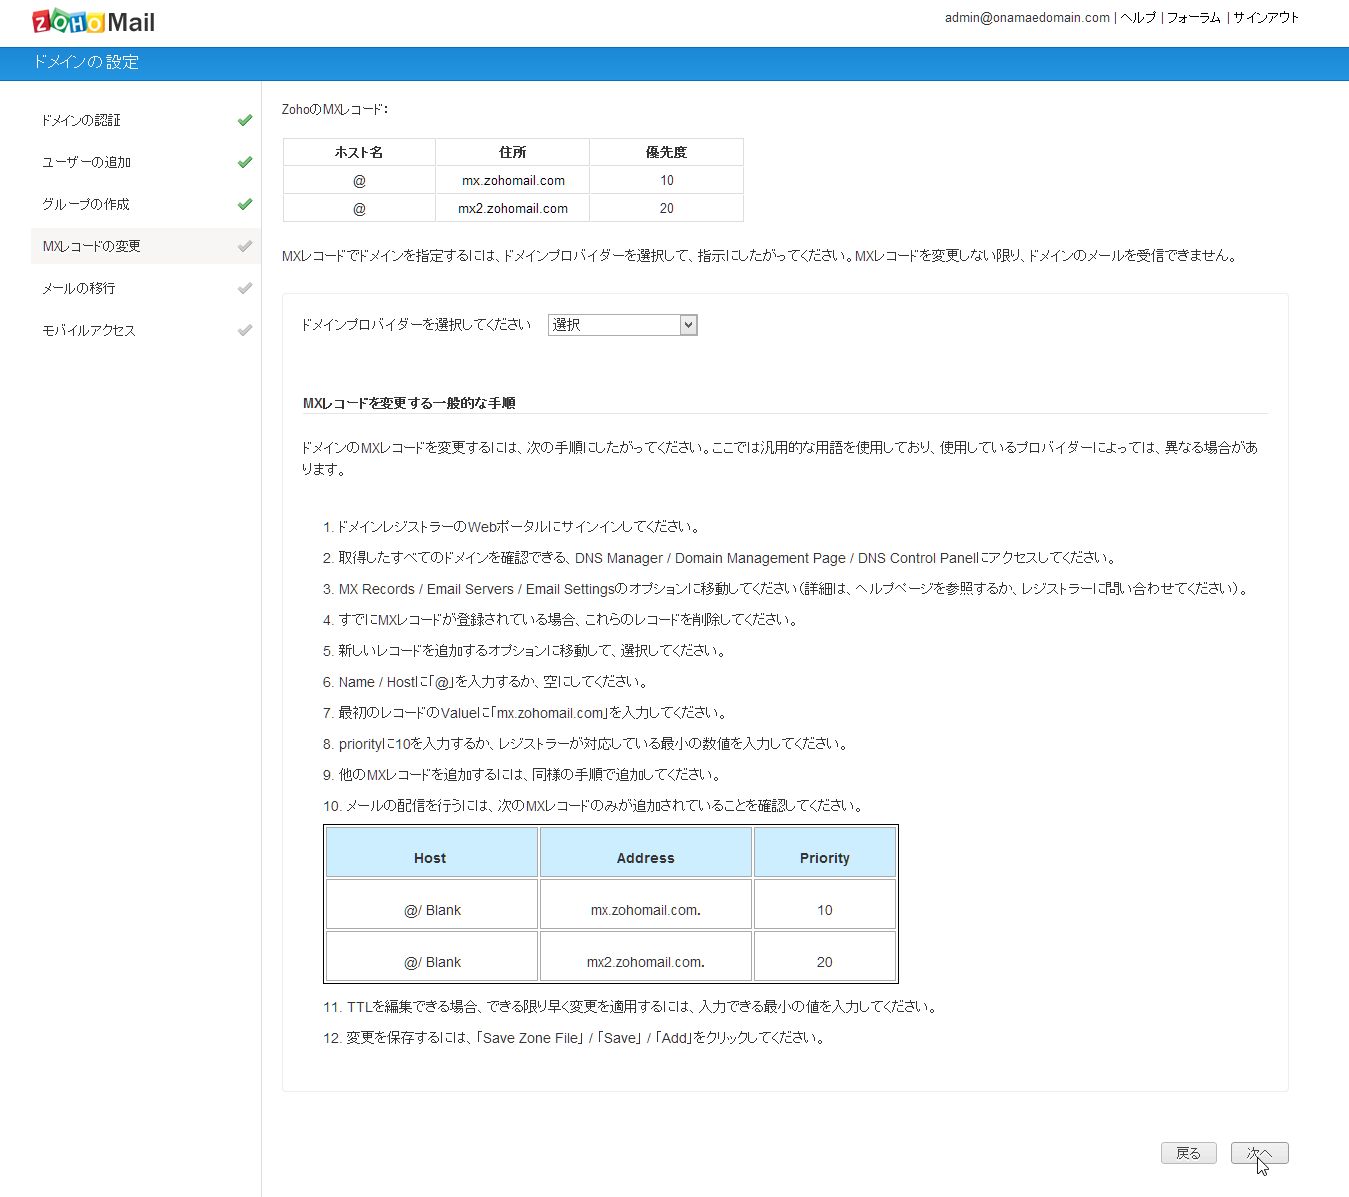The image size is (1349, 1197).
Task: Click the checkmark beside グループの作成
Action: [245, 204]
